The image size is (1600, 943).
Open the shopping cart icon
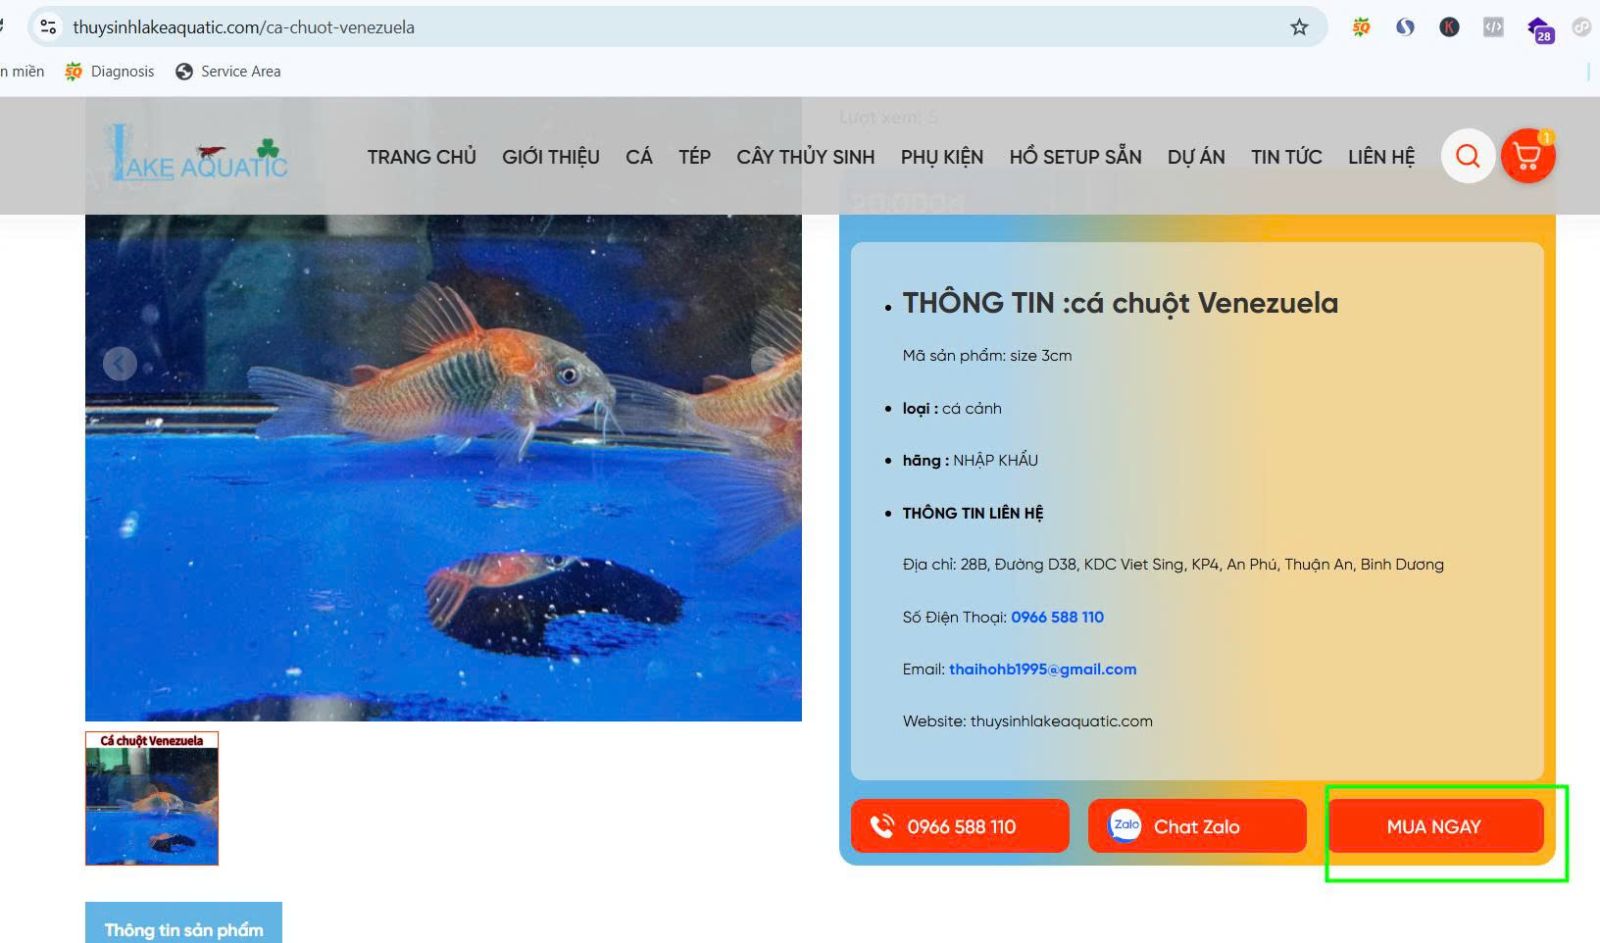coord(1527,156)
